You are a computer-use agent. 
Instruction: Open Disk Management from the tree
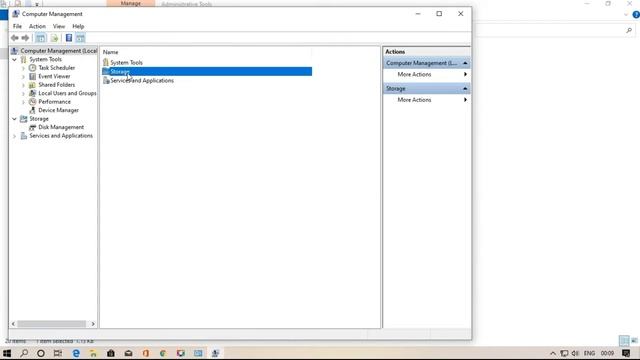tap(61, 127)
